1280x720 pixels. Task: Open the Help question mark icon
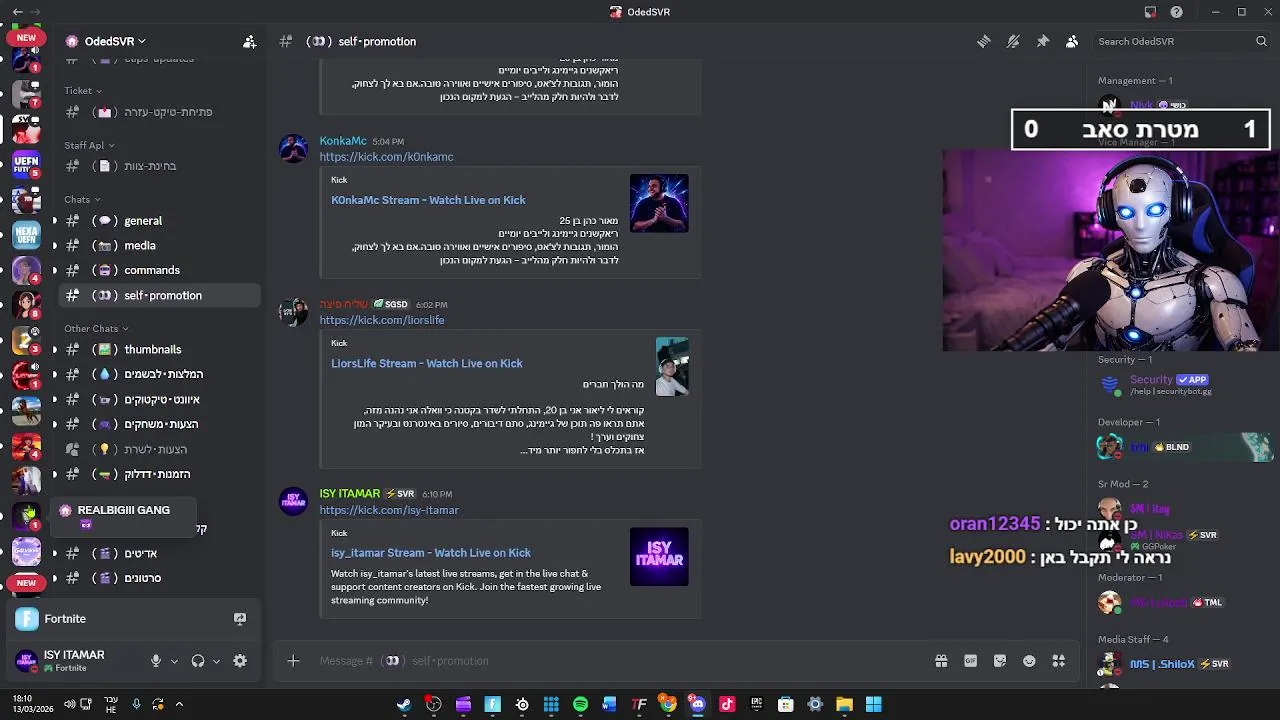pyautogui.click(x=1177, y=12)
